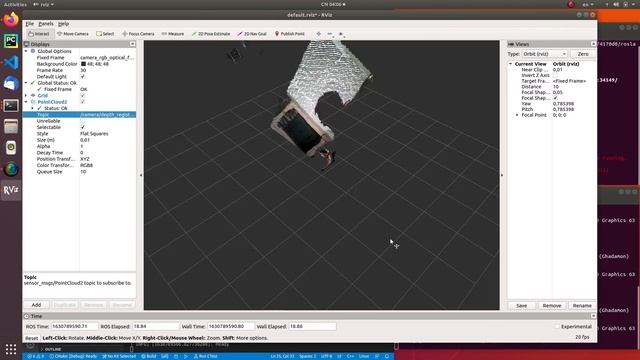Enable the Unreliable checkbox
Screen dimensions: 640x360
pos(82,121)
